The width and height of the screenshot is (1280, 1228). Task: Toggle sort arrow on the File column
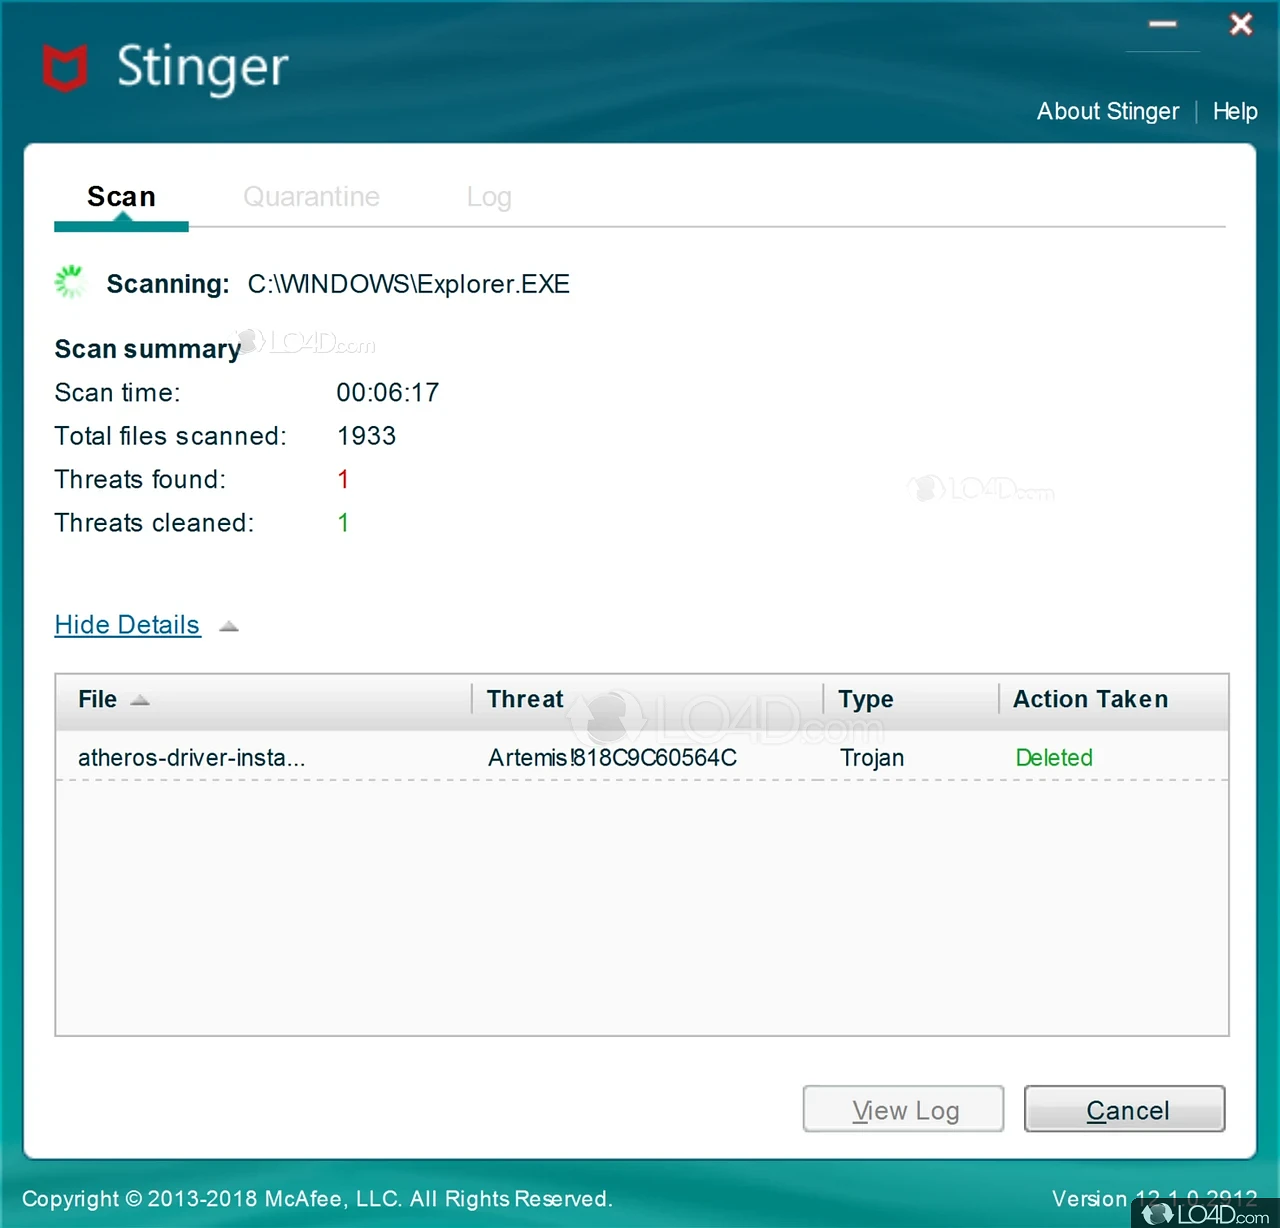coord(140,700)
